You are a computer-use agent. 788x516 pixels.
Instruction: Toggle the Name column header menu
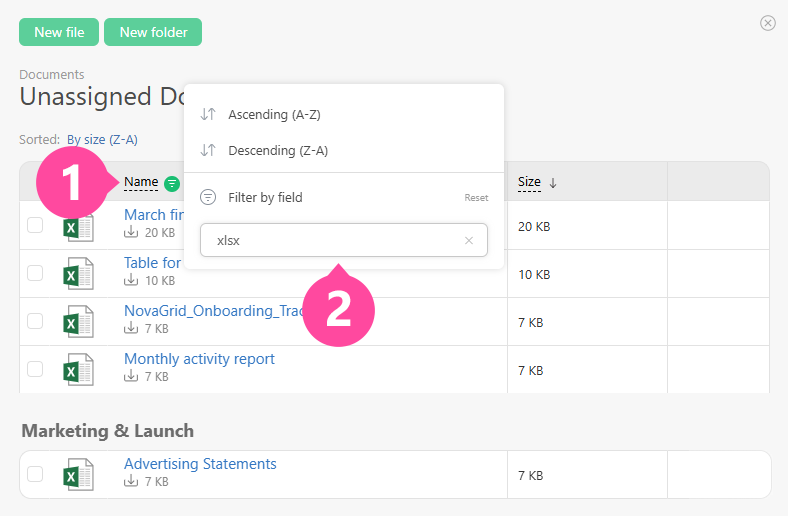pyautogui.click(x=141, y=182)
